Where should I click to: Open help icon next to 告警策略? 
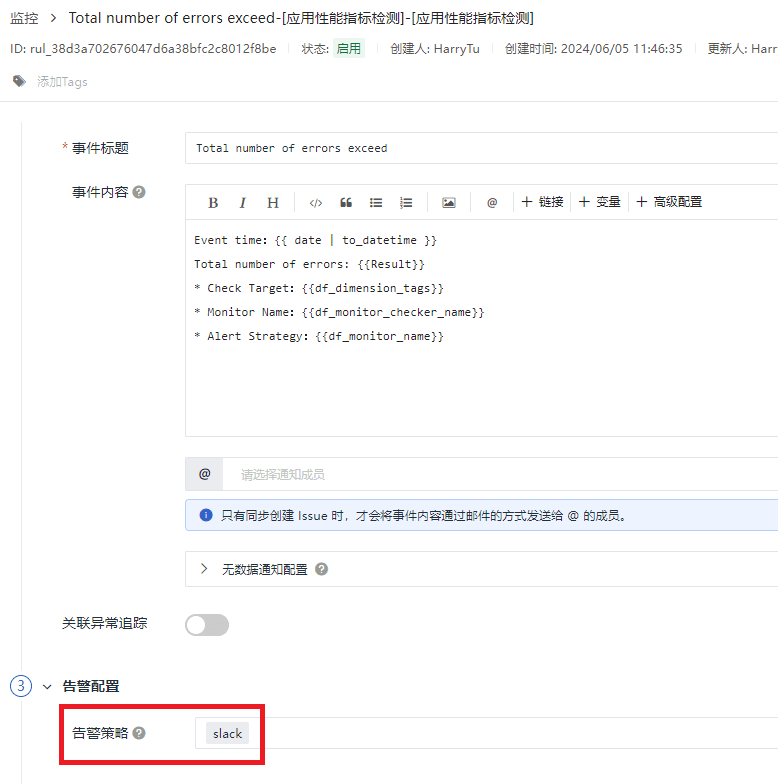(140, 733)
